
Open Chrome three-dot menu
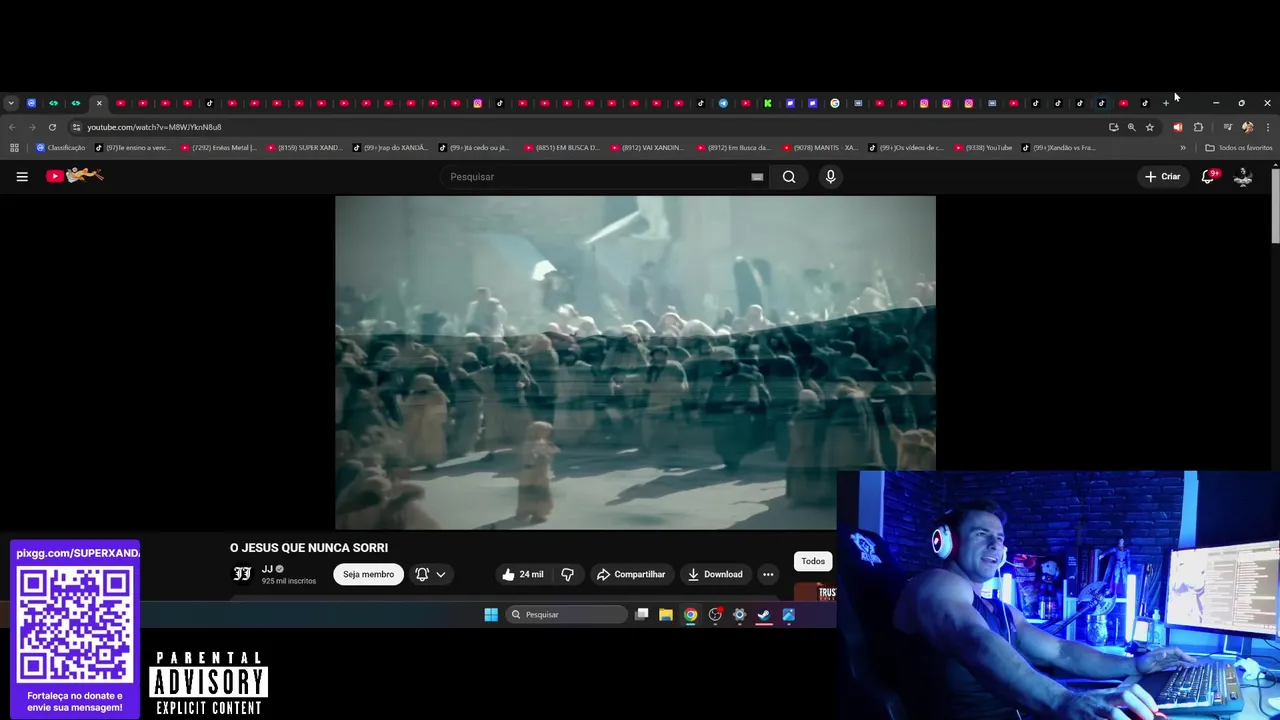point(1268,127)
